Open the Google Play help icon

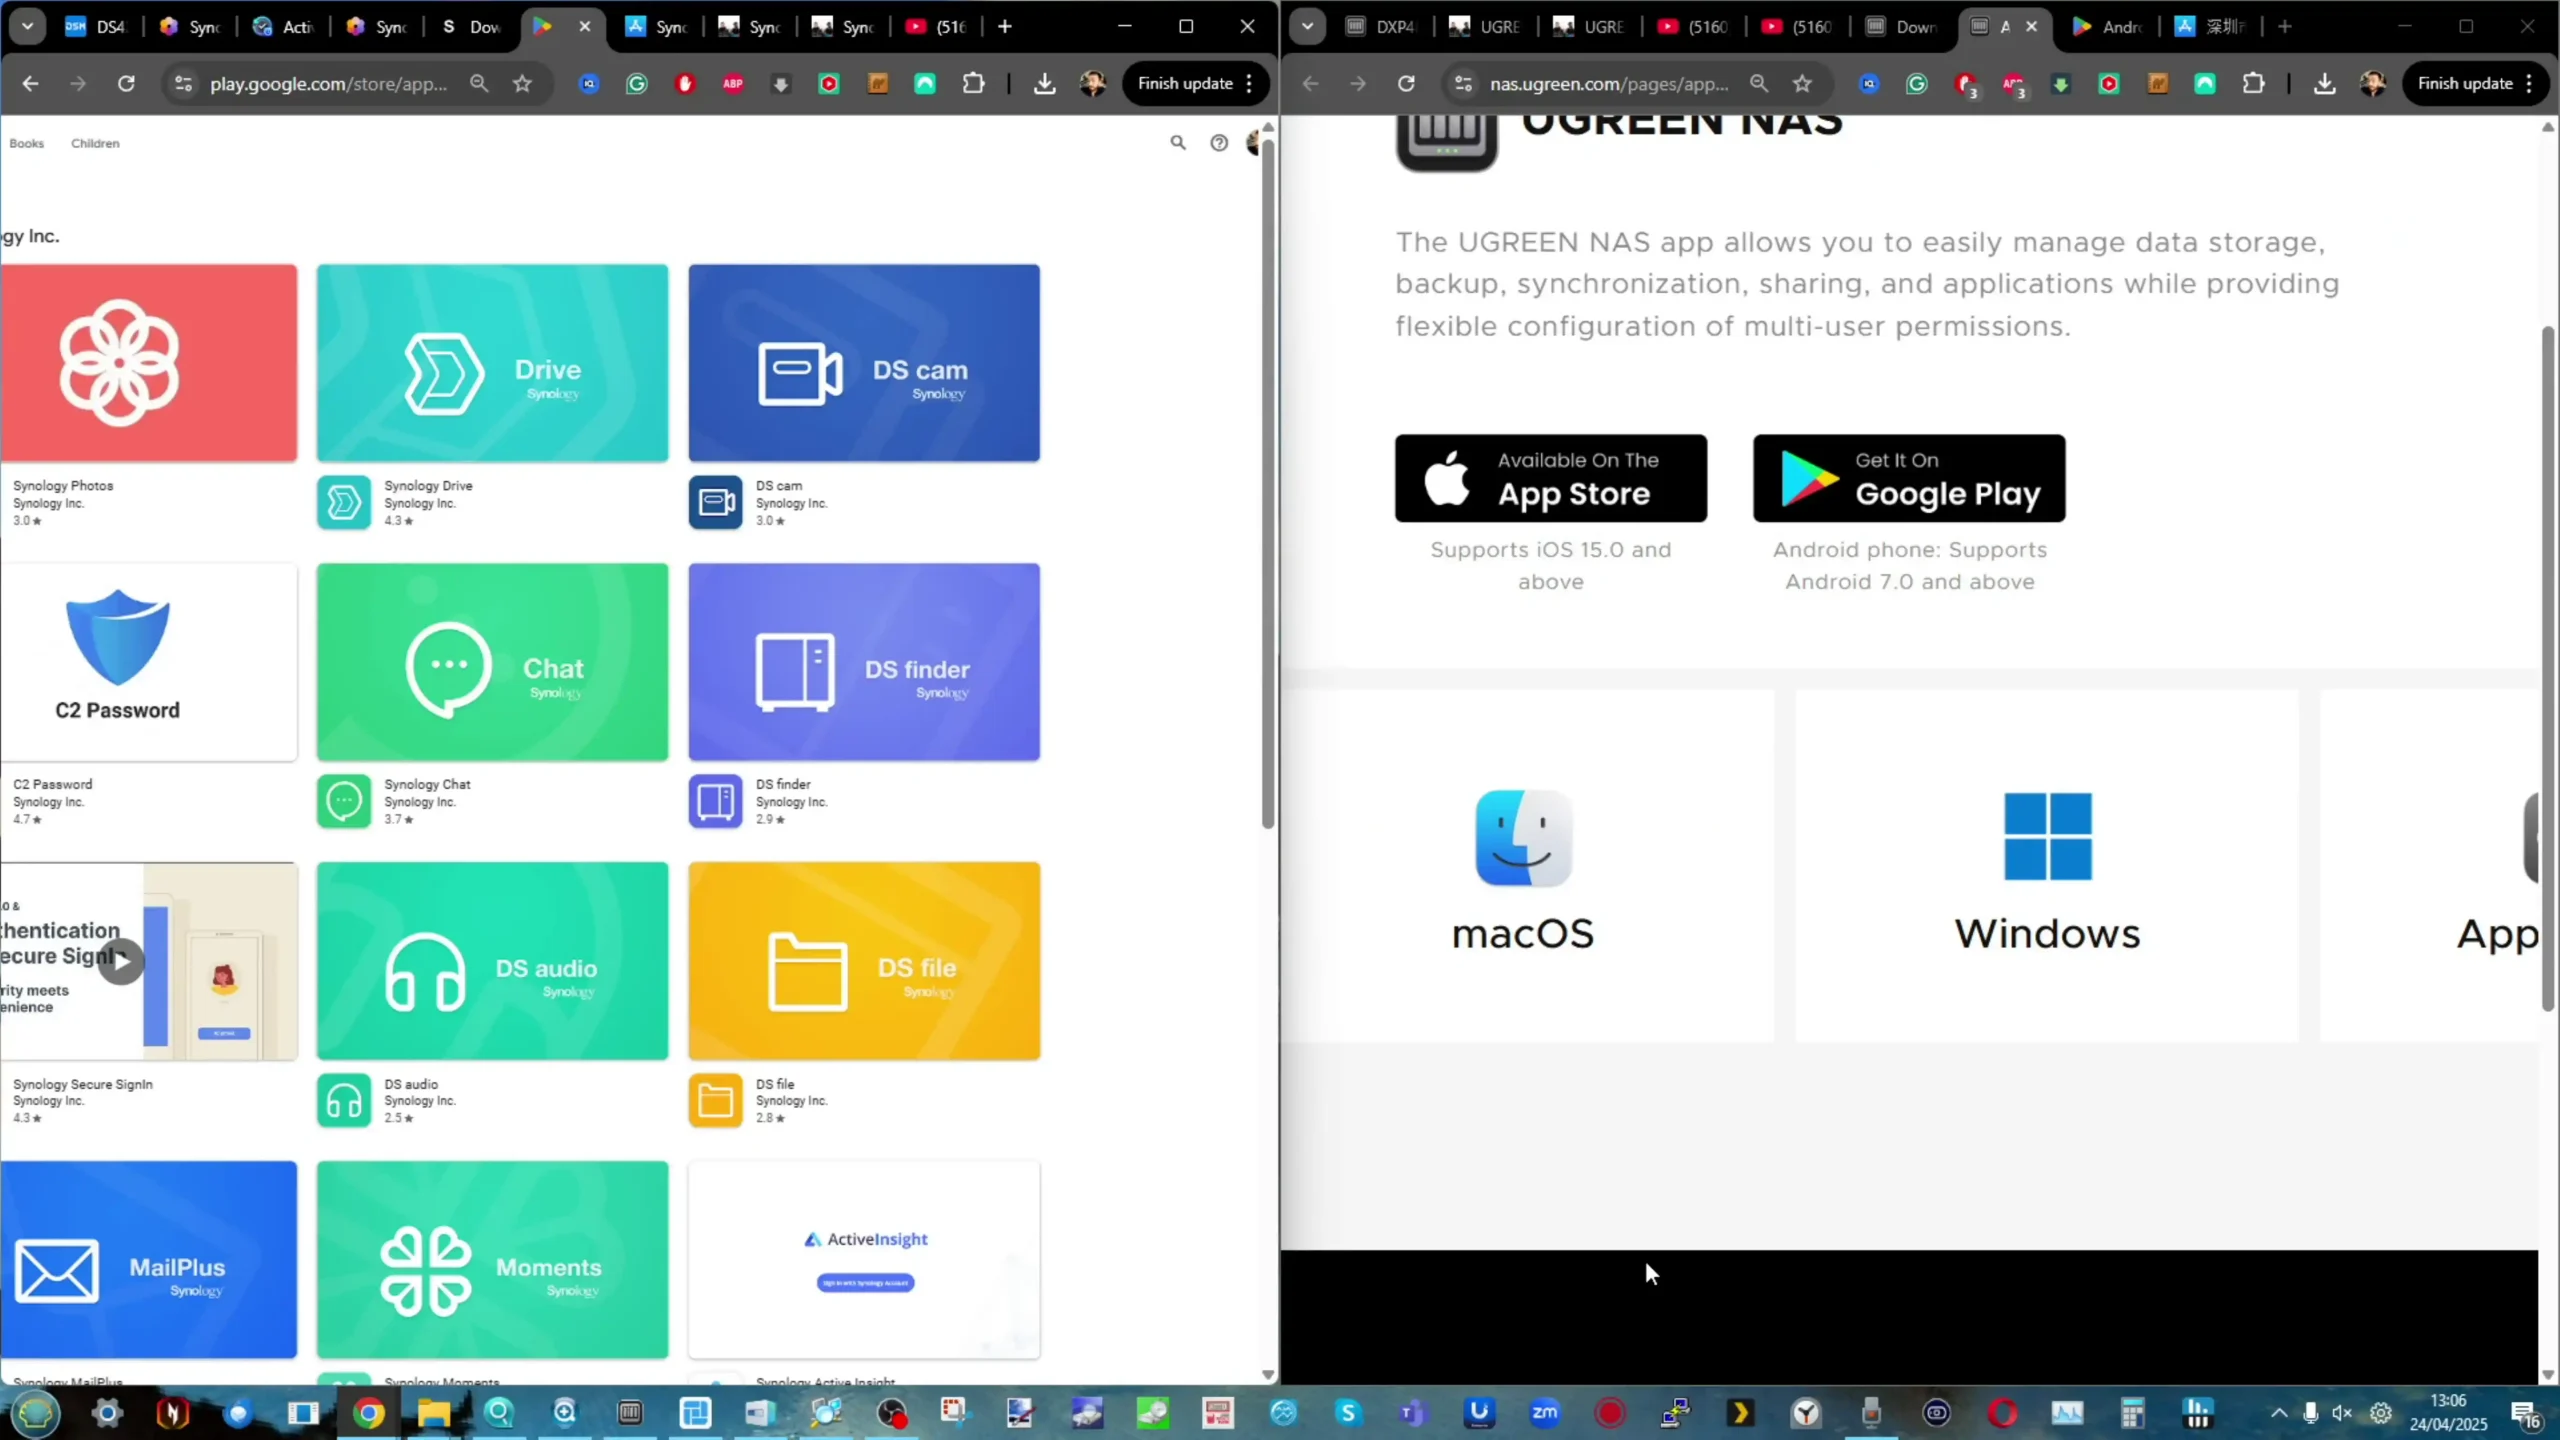pyautogui.click(x=1219, y=143)
